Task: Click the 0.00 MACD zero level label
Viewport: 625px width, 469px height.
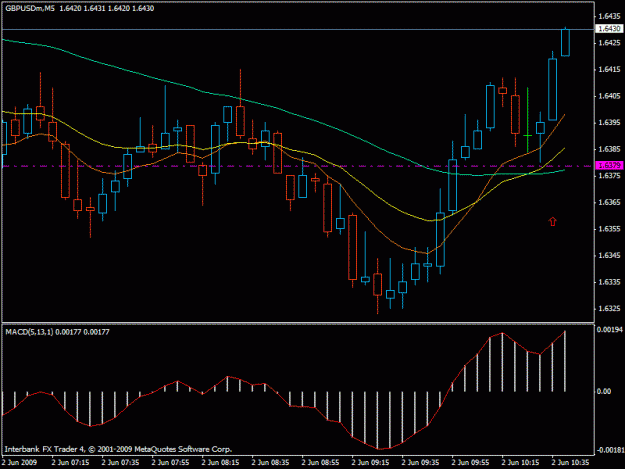Action: (x=604, y=392)
